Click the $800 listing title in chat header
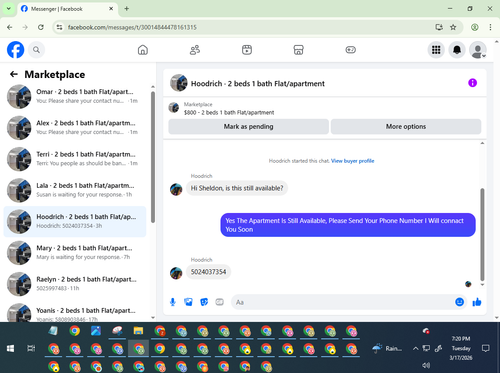 229,112
